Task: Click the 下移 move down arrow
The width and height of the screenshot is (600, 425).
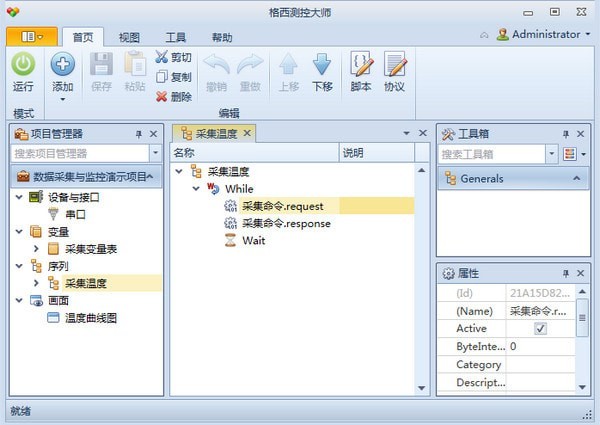Action: point(322,64)
